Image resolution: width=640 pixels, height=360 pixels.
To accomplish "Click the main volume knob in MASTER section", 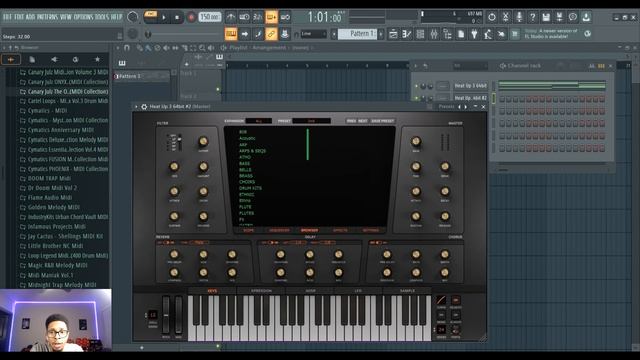I will point(416,141).
